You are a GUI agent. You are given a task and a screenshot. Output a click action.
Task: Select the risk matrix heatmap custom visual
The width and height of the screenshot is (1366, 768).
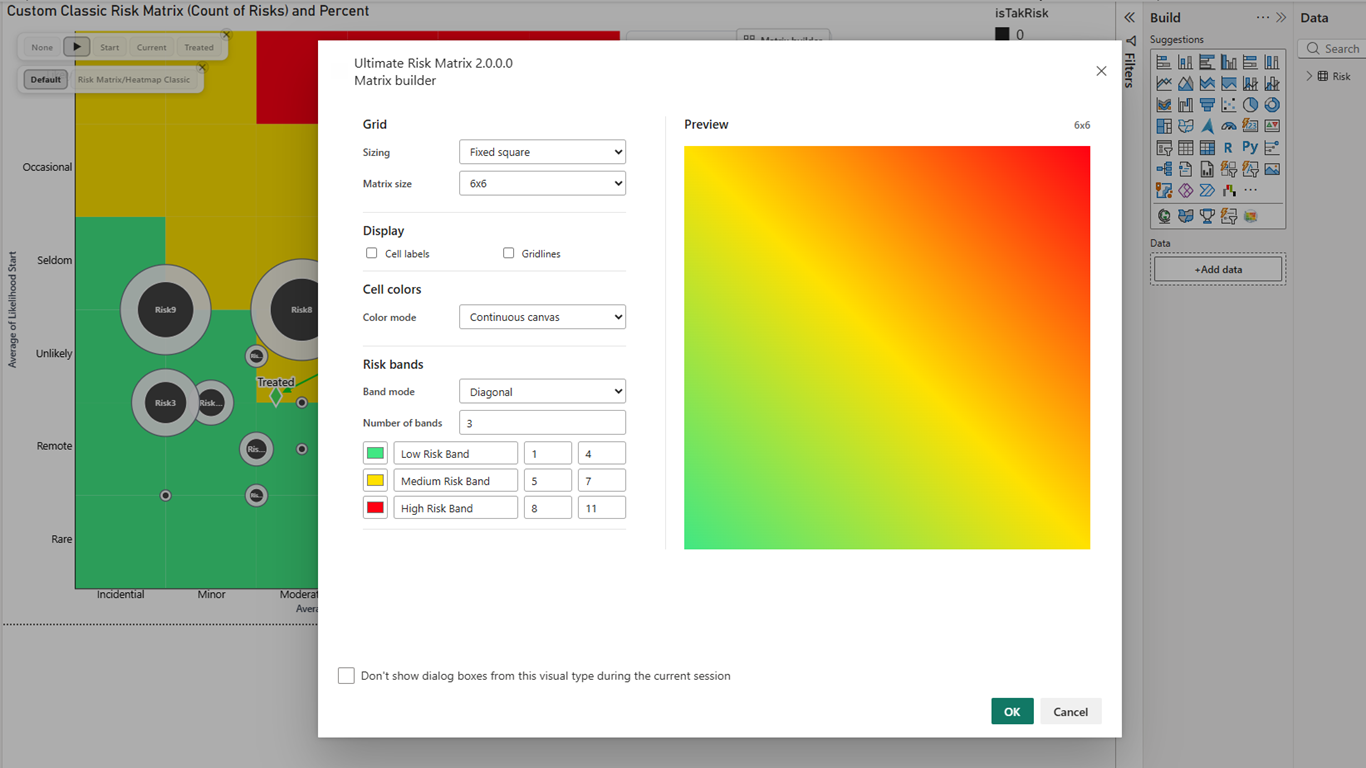(1250, 215)
